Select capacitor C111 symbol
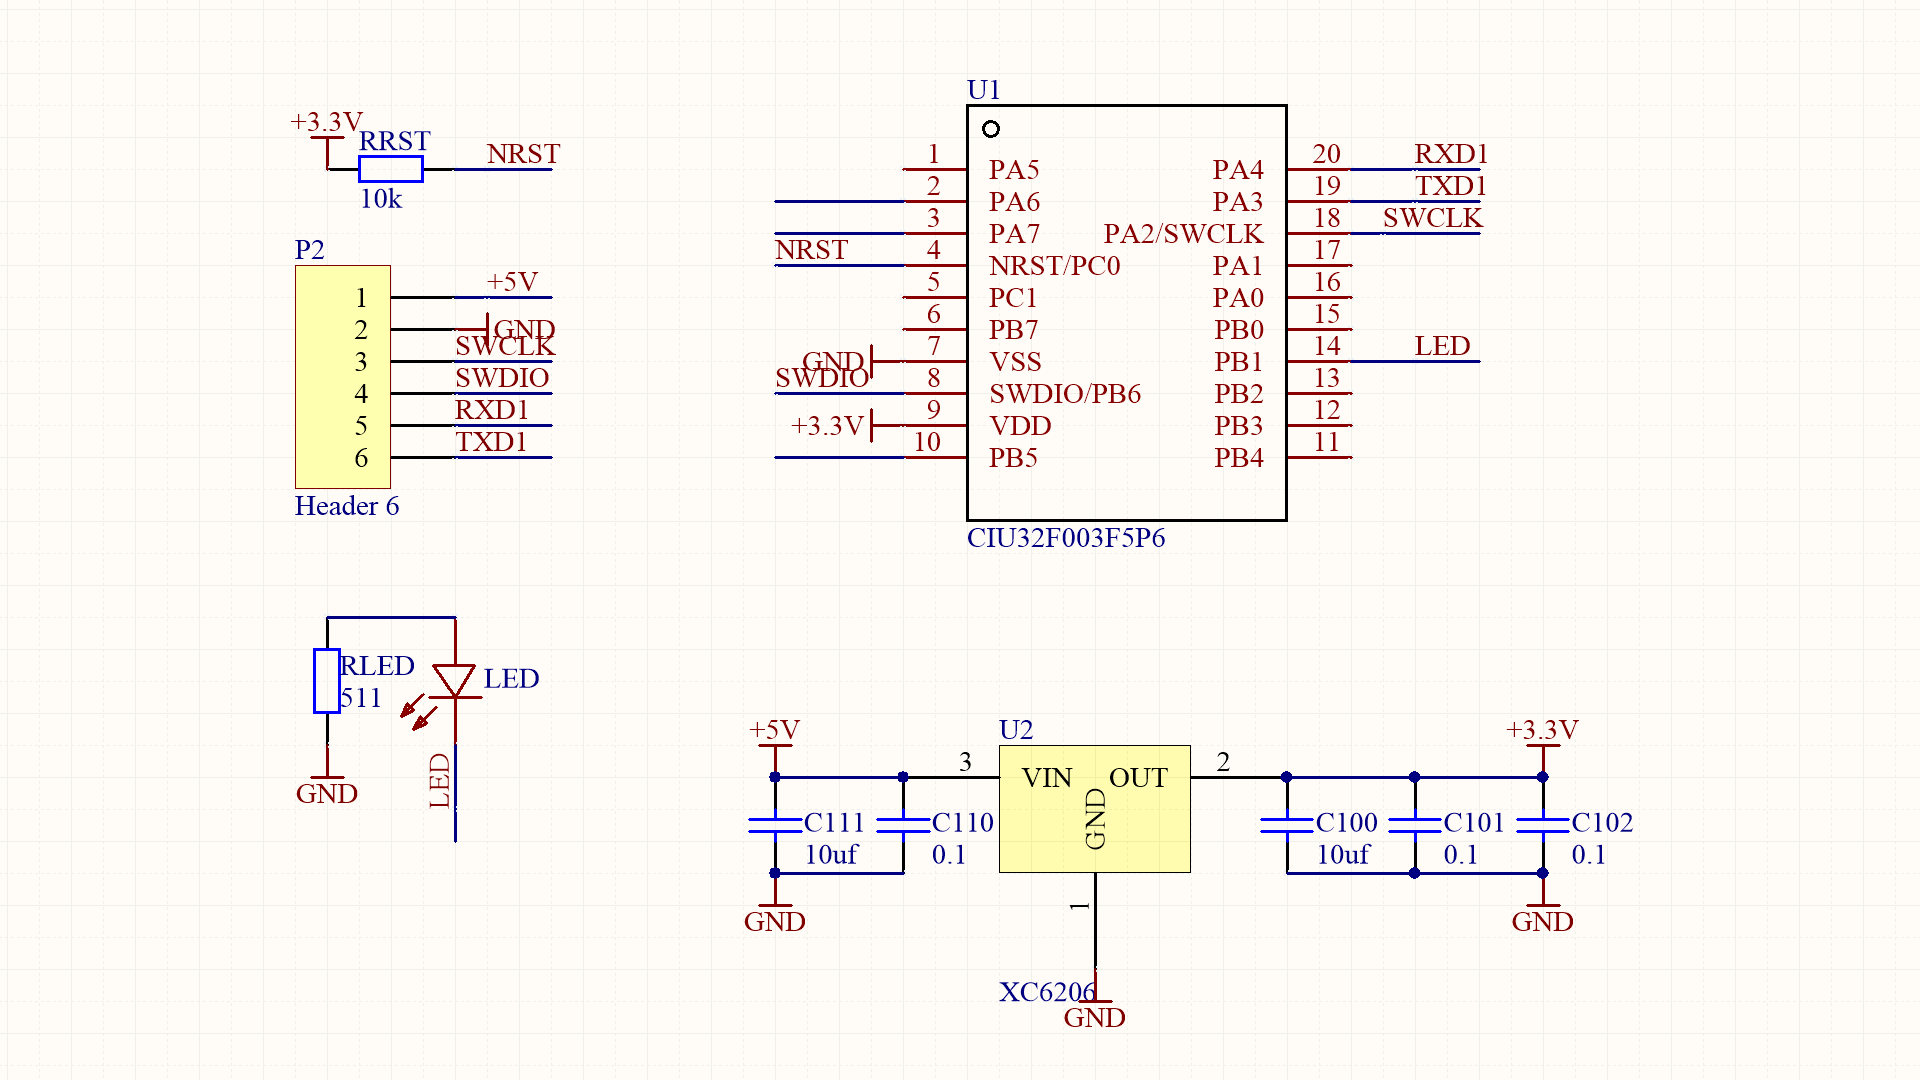 [775, 825]
